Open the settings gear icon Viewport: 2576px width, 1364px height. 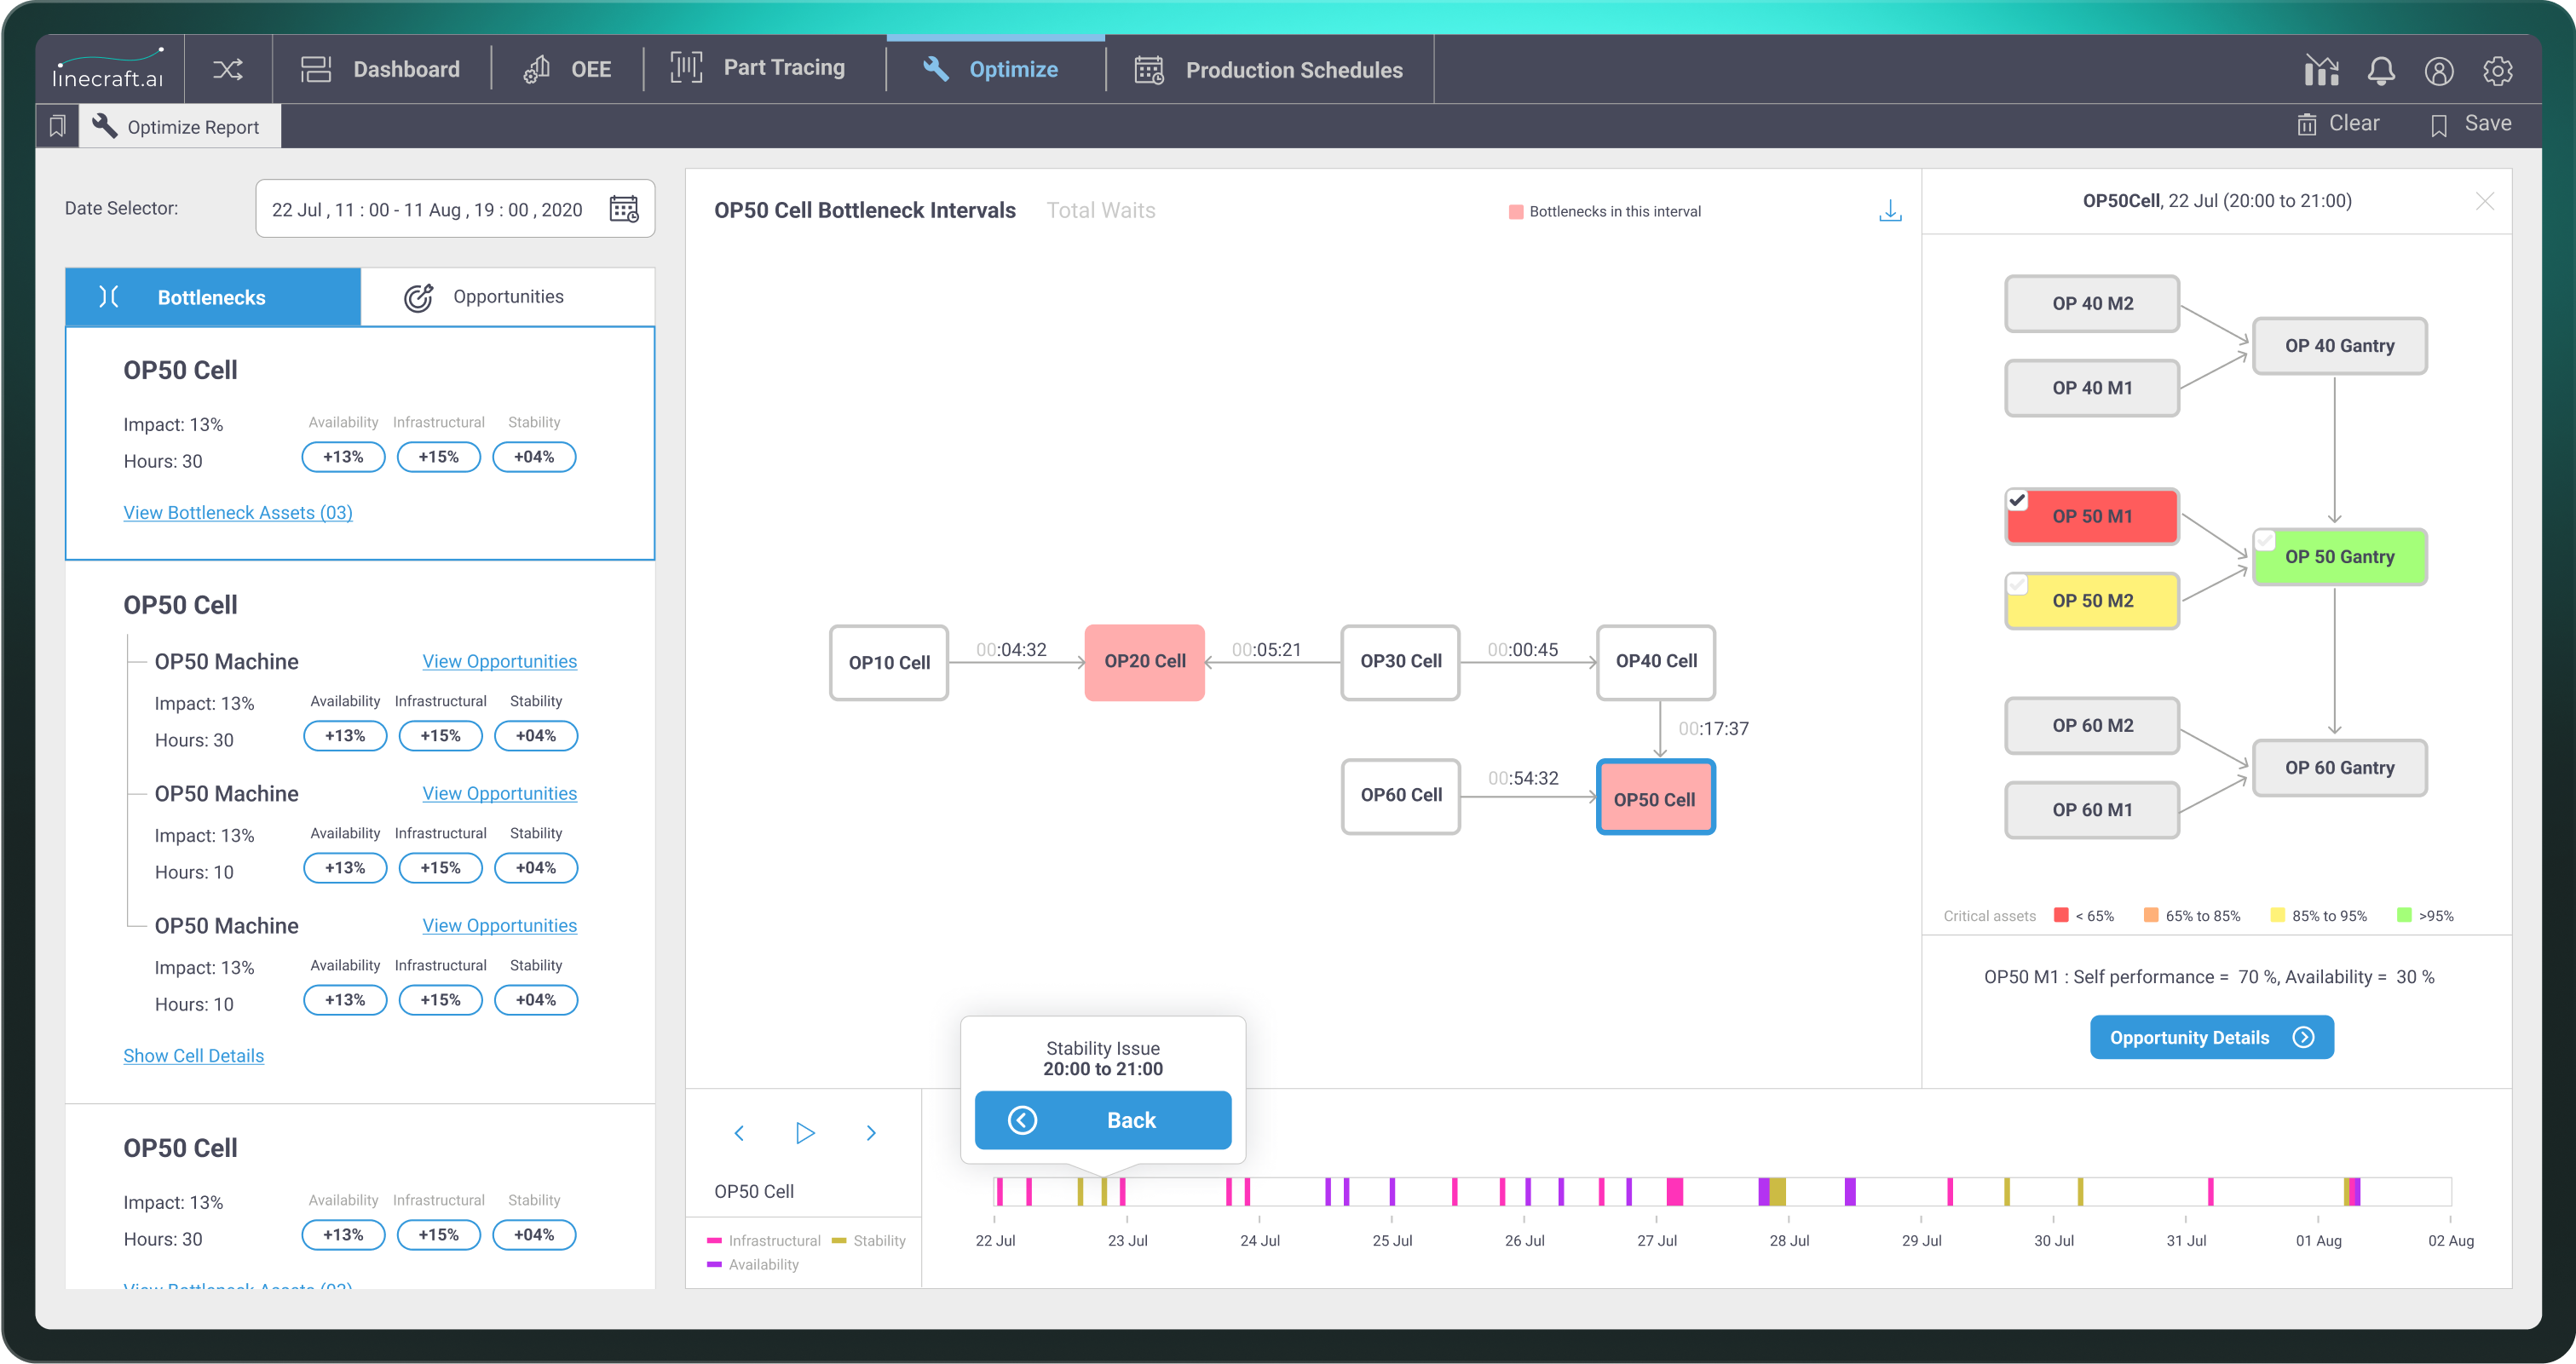(x=2497, y=70)
